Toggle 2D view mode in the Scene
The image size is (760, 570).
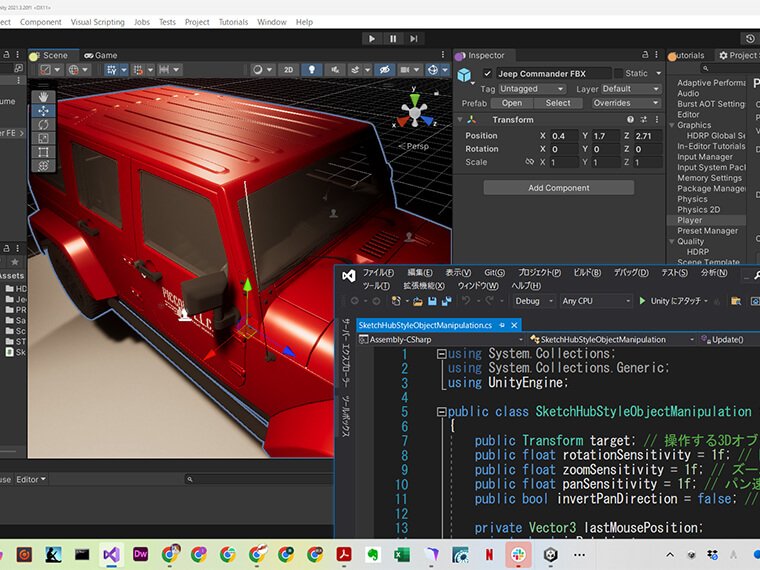(x=288, y=70)
